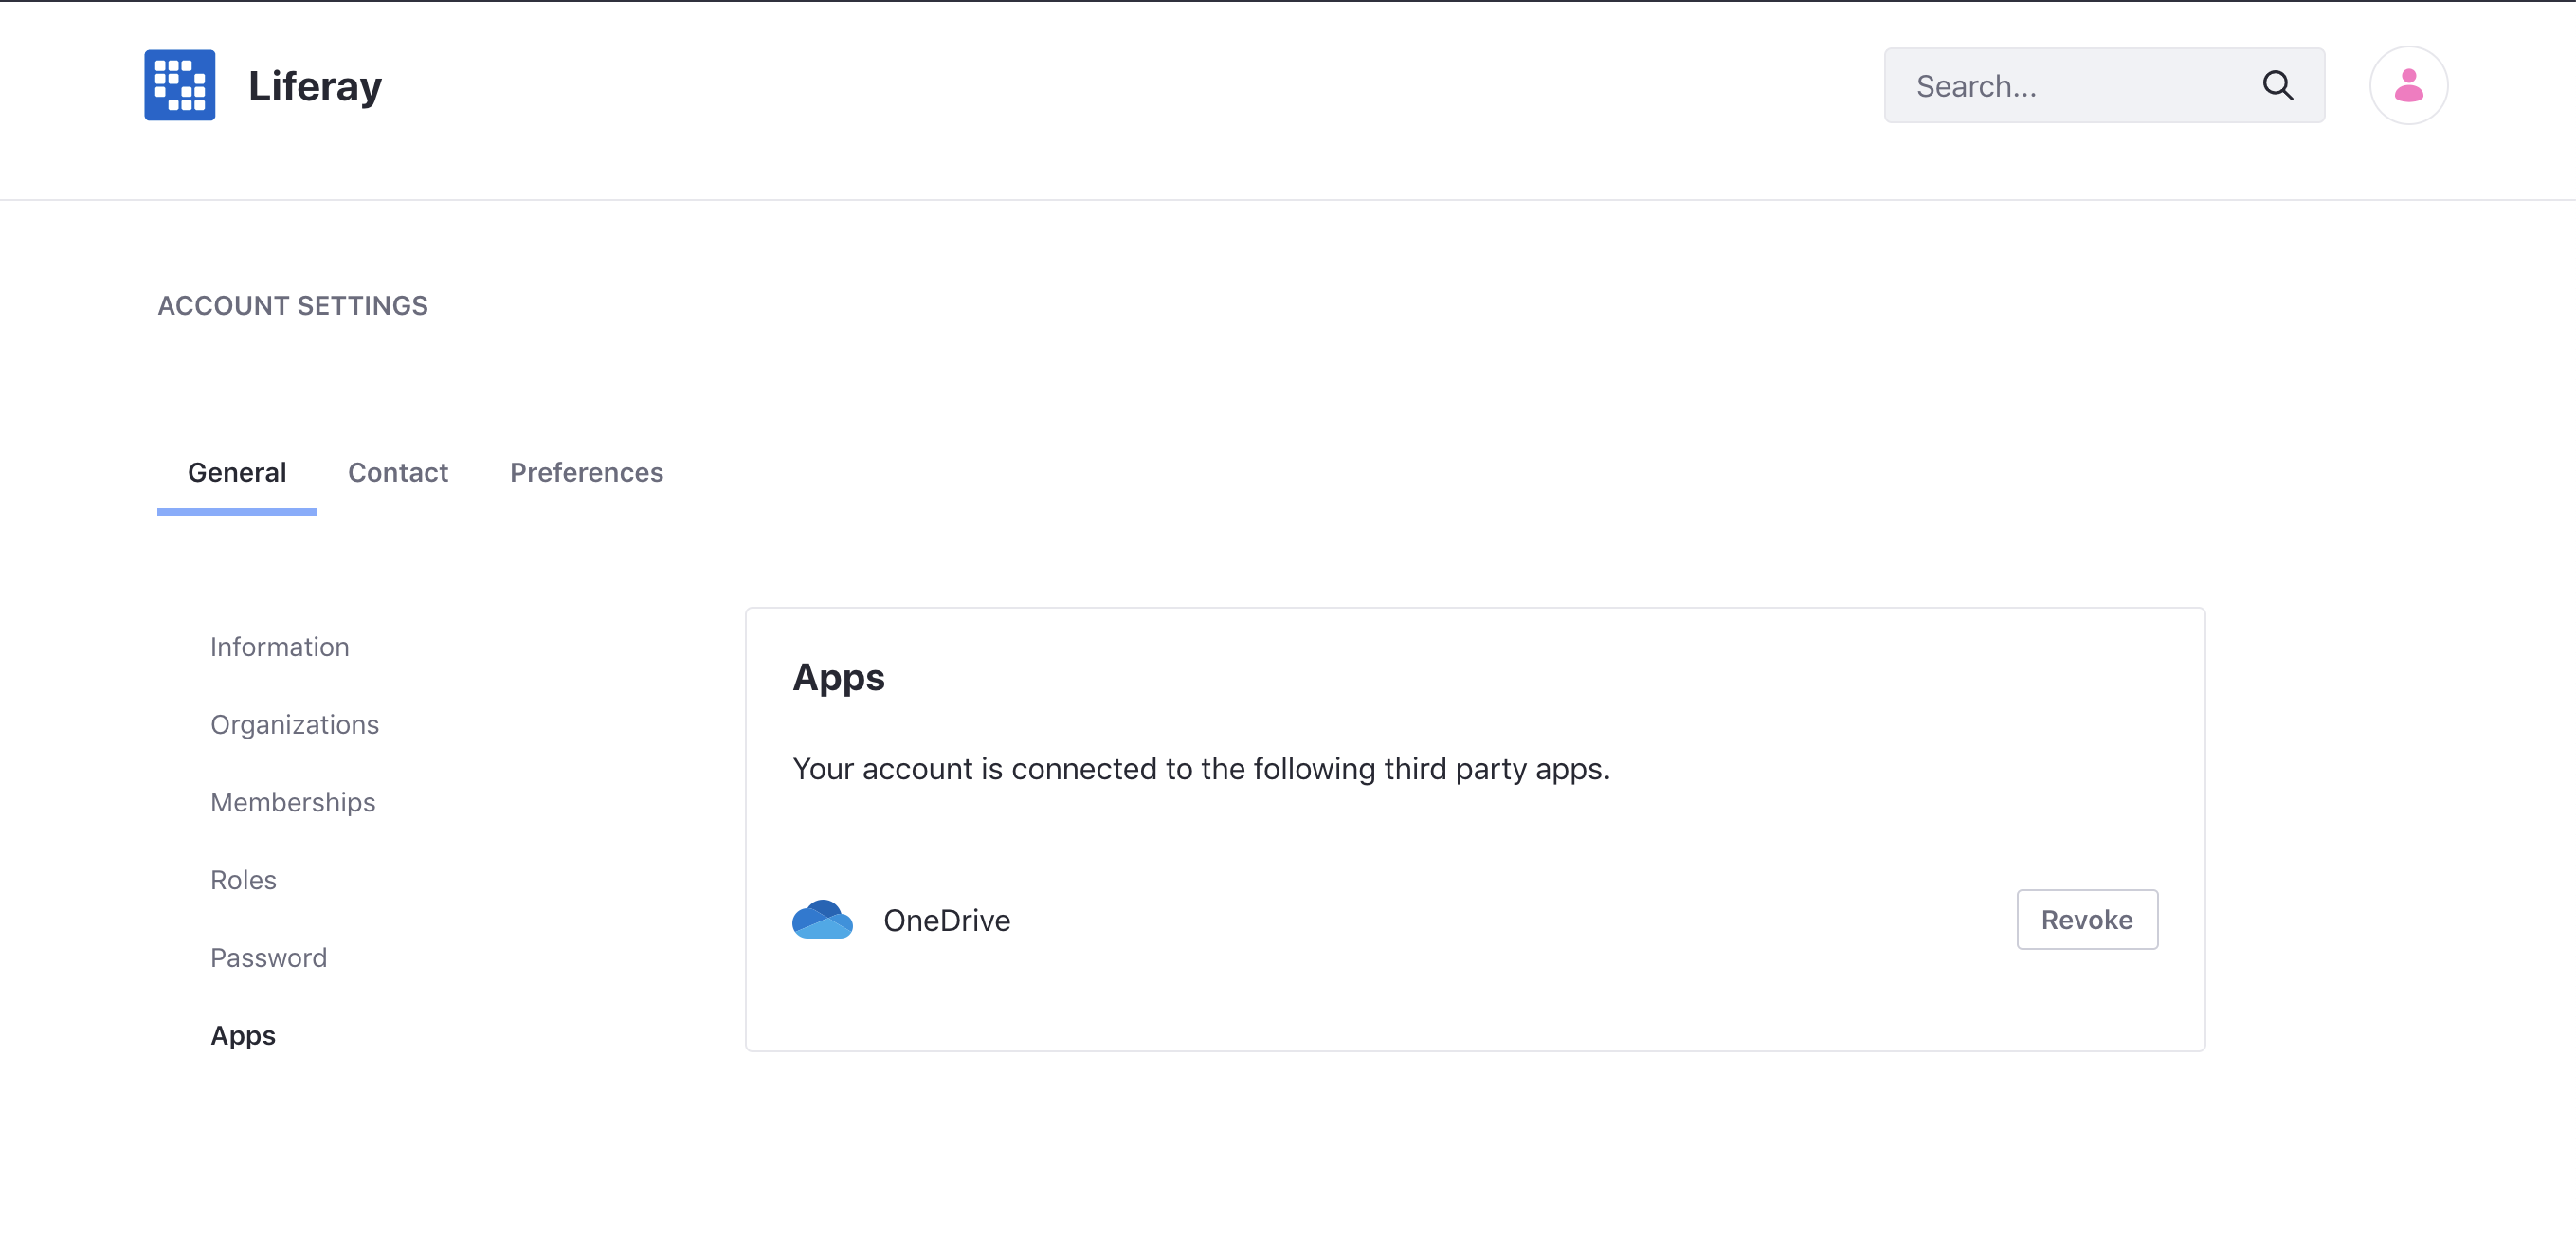The width and height of the screenshot is (2576, 1240).
Task: Click the Account Settings heading
Action: pyautogui.click(x=293, y=306)
